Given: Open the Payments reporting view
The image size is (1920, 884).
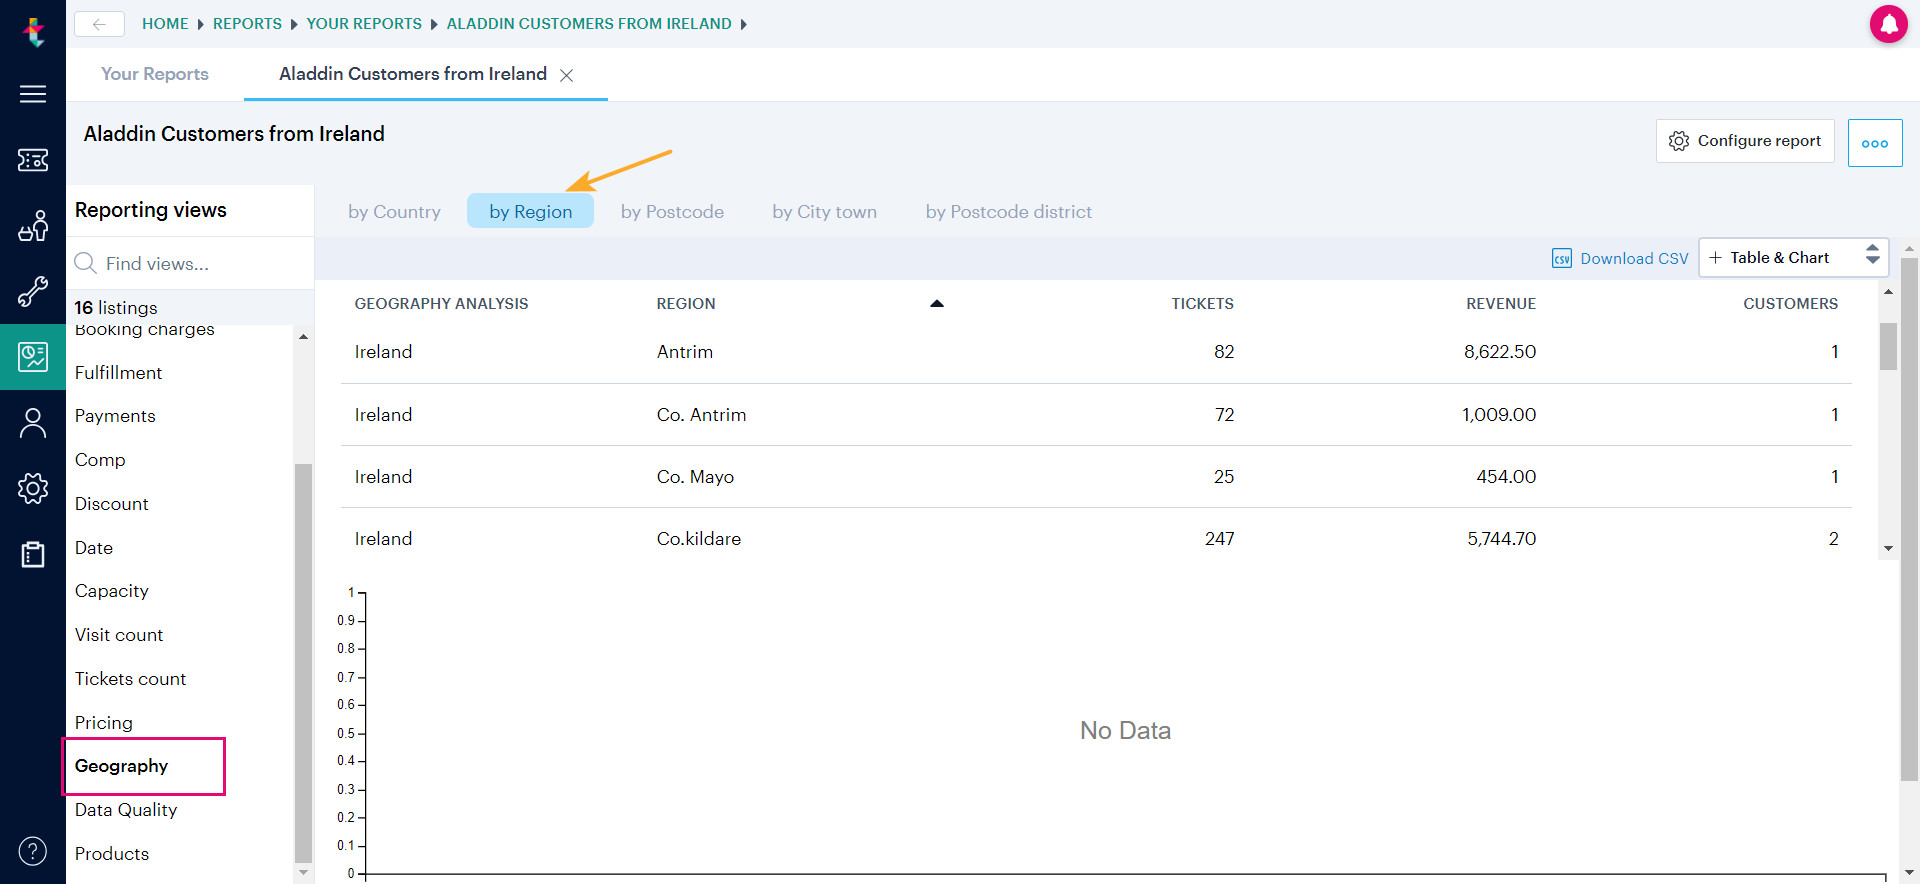Looking at the screenshot, I should pos(115,416).
